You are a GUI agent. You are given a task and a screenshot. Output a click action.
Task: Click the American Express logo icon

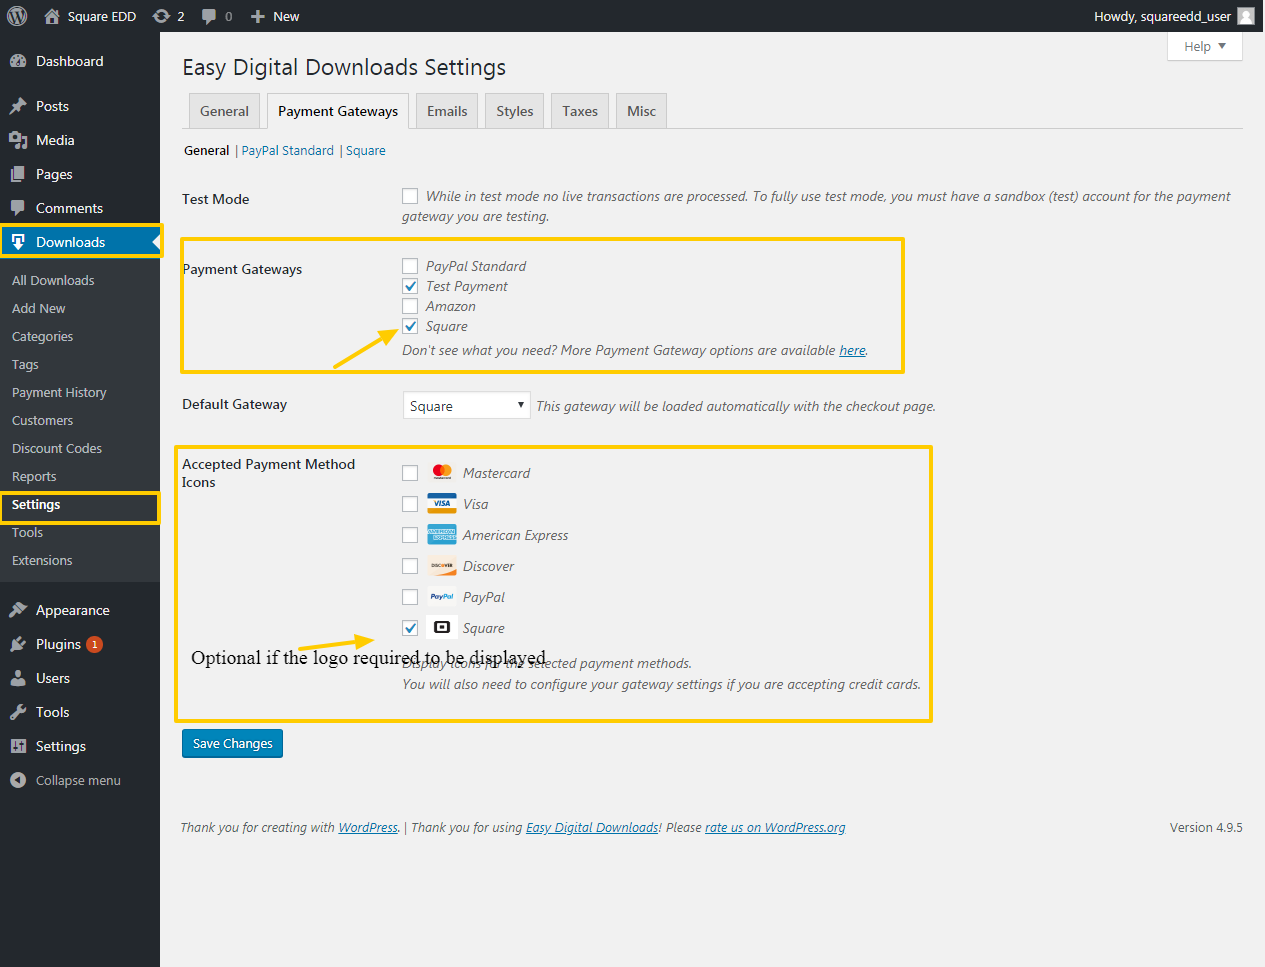(x=442, y=534)
